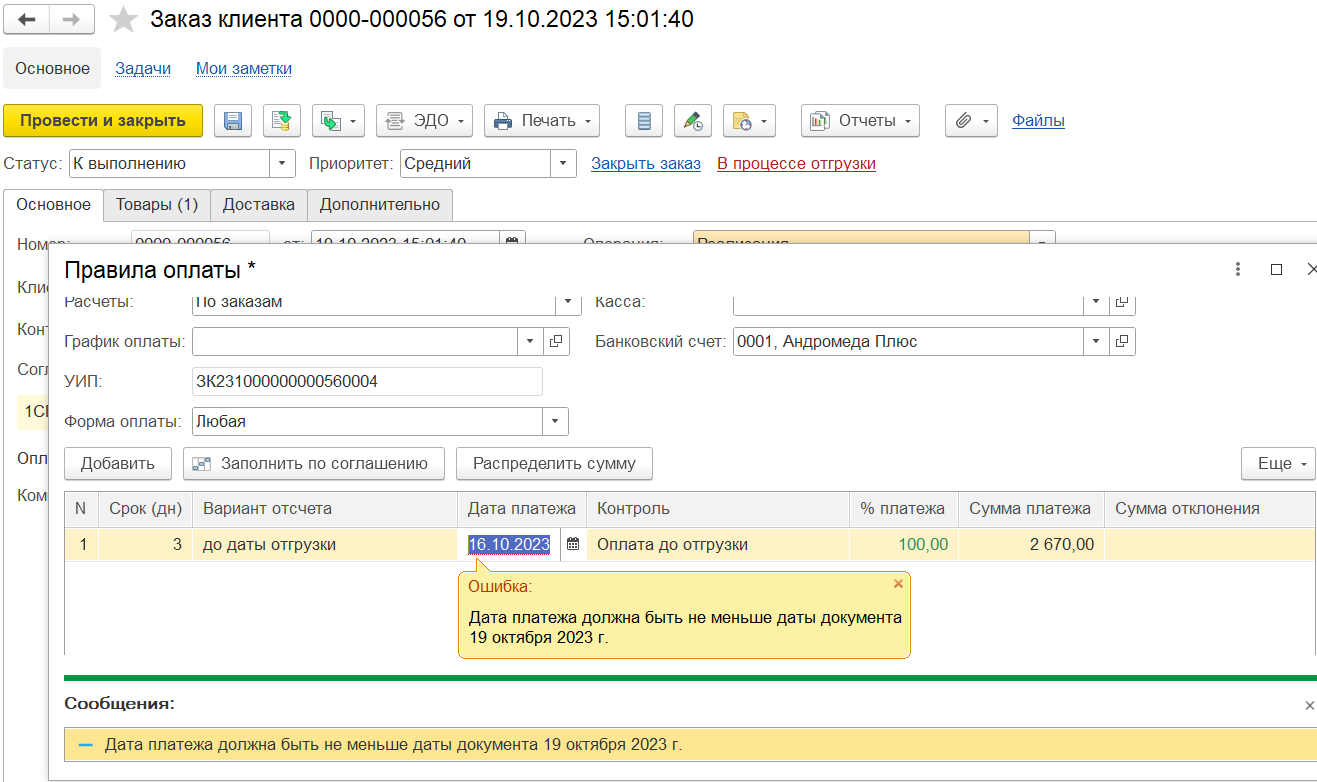Viewport: 1317px width, 782px height.
Task: Click the Сумма платежа column header
Action: (x=1031, y=509)
